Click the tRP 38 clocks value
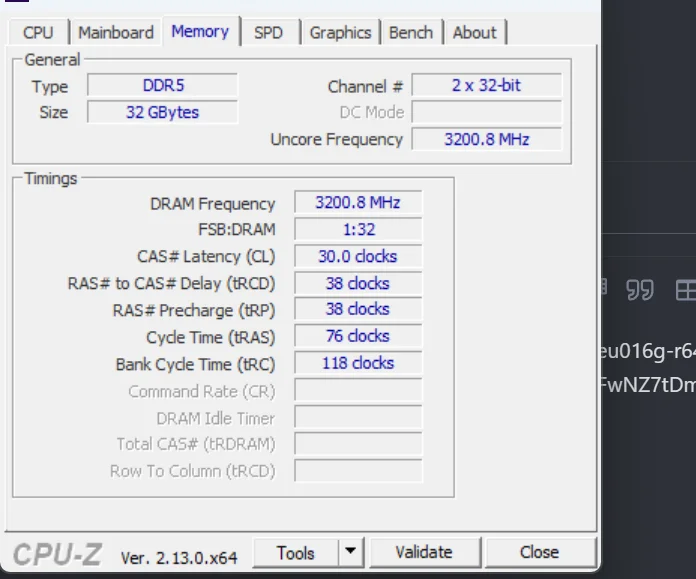This screenshot has width=696, height=579. pyautogui.click(x=358, y=309)
